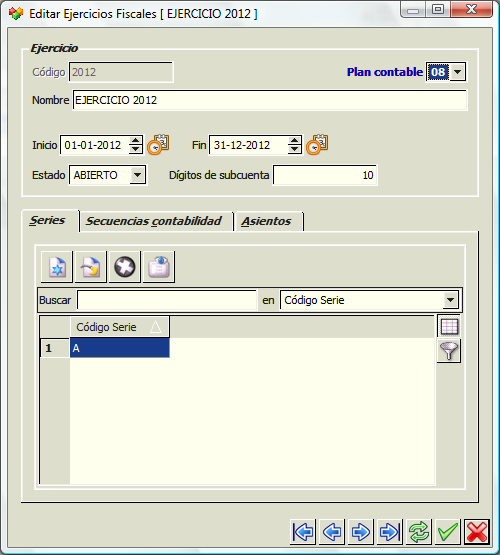Viewport: 500px width, 555px height.
Task: Click the Fin date field 31-12-2012
Action: [248, 145]
